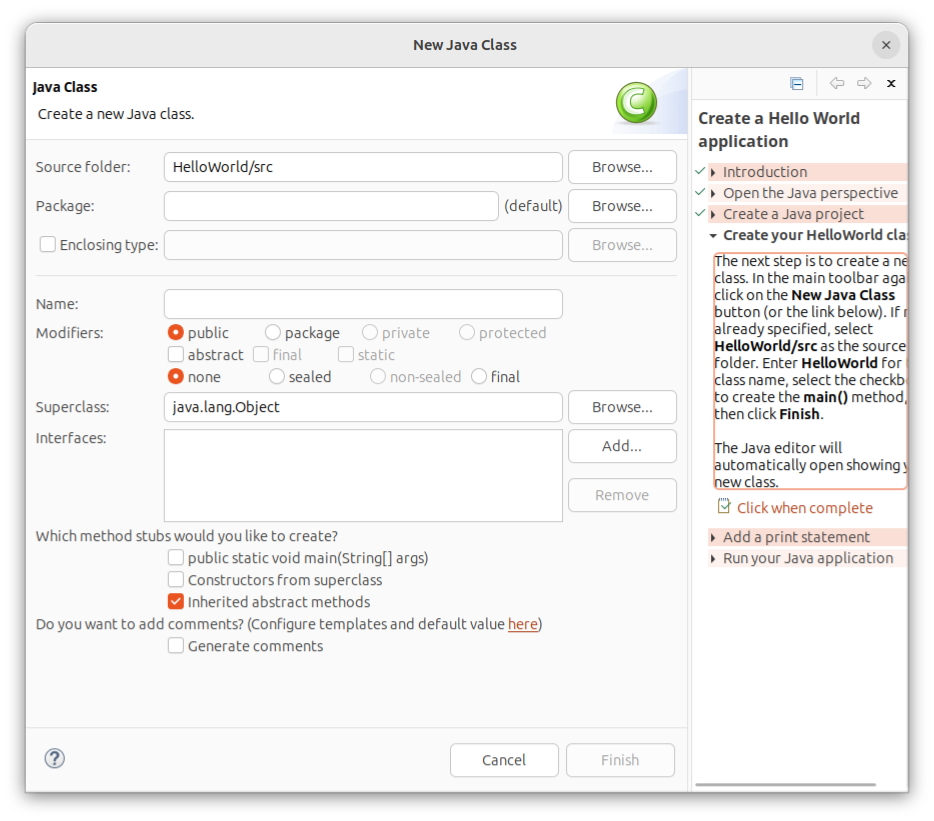Click the Click when complete checklist icon
Image resolution: width=934 pixels, height=821 pixels.
[724, 506]
